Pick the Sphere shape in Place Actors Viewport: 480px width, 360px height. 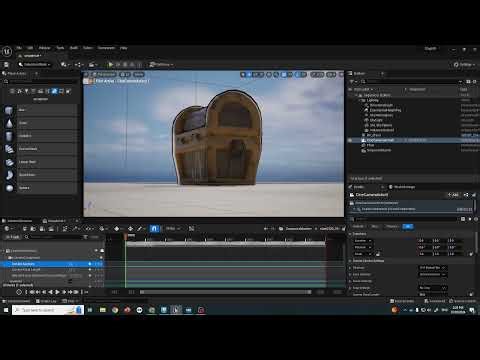[41, 188]
